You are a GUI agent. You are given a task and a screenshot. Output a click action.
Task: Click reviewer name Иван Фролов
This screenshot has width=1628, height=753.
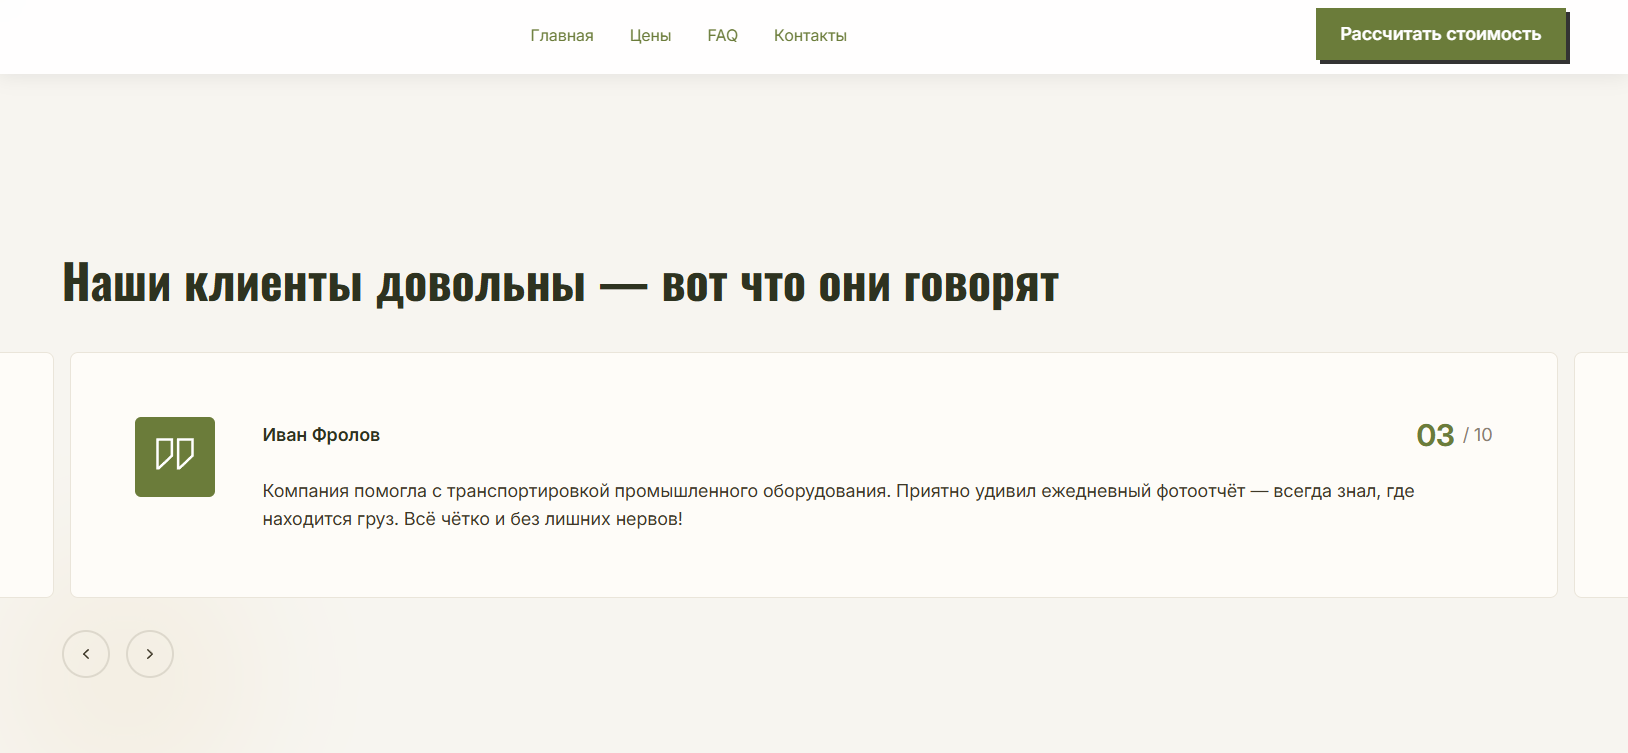[321, 435]
